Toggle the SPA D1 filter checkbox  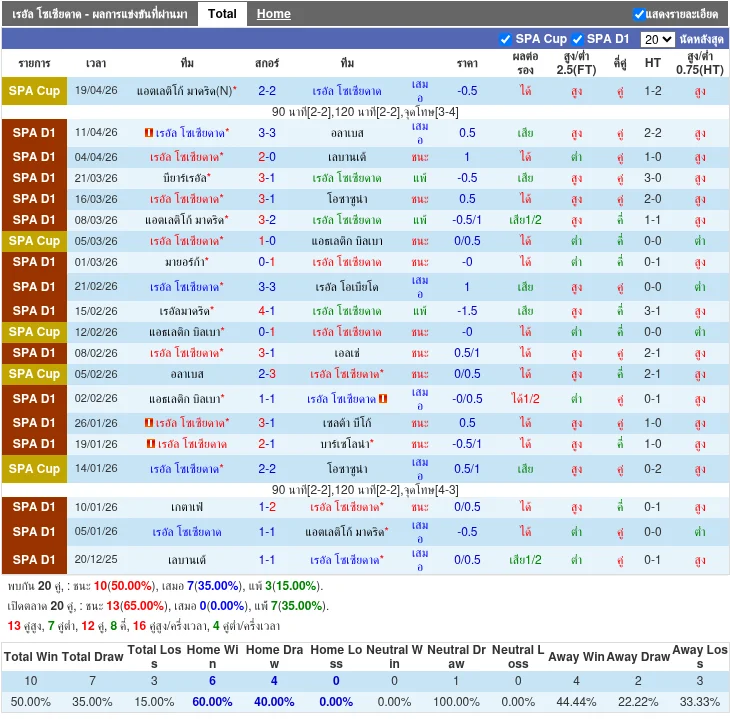click(577, 39)
